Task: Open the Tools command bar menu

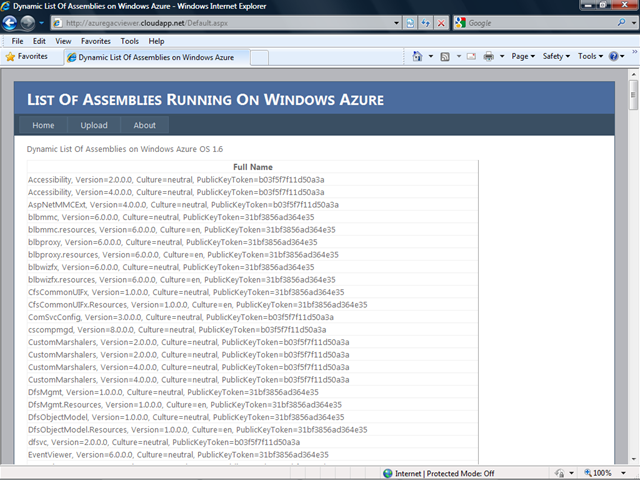Action: [590, 56]
